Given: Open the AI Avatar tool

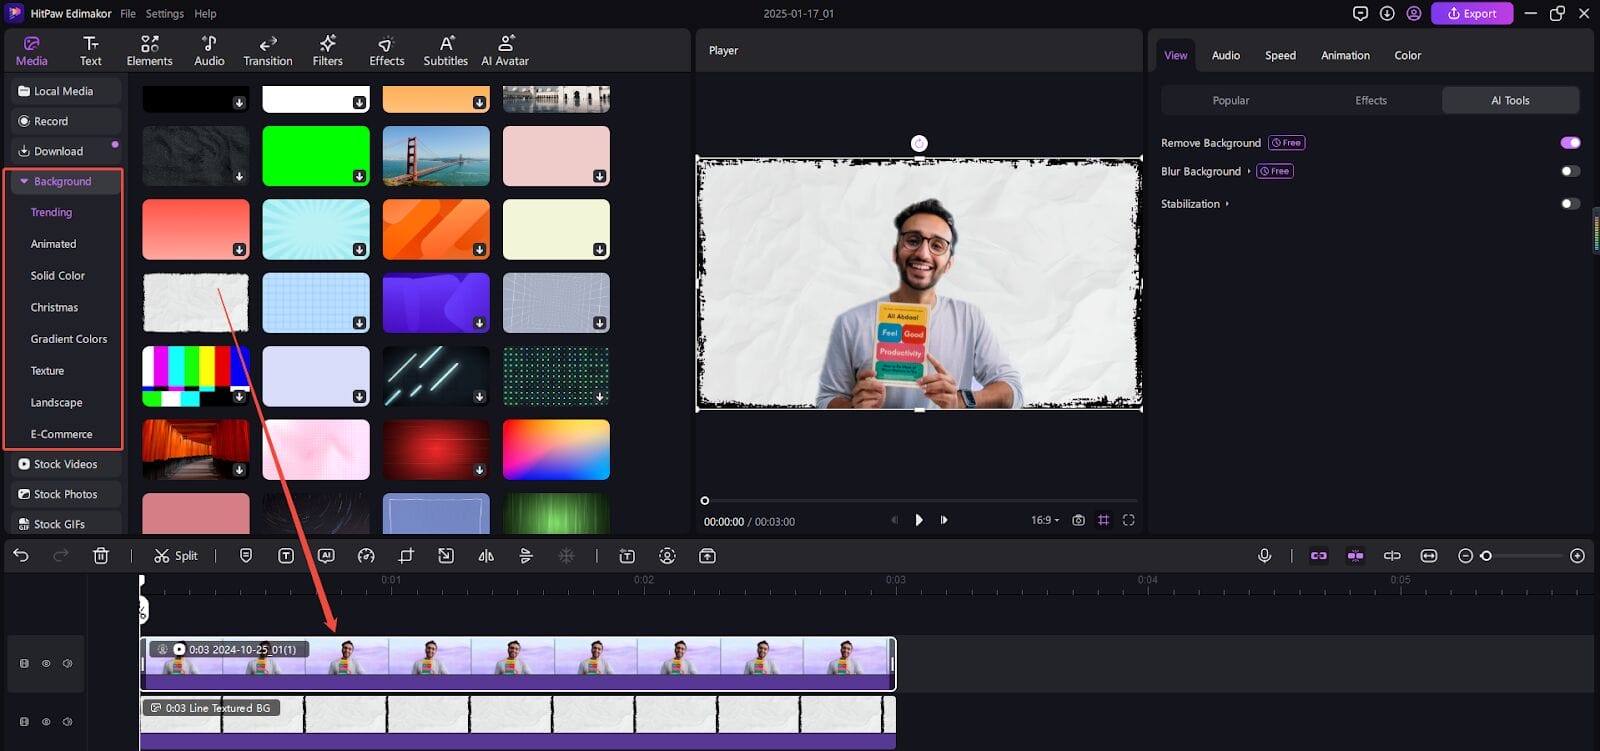Looking at the screenshot, I should [506, 51].
